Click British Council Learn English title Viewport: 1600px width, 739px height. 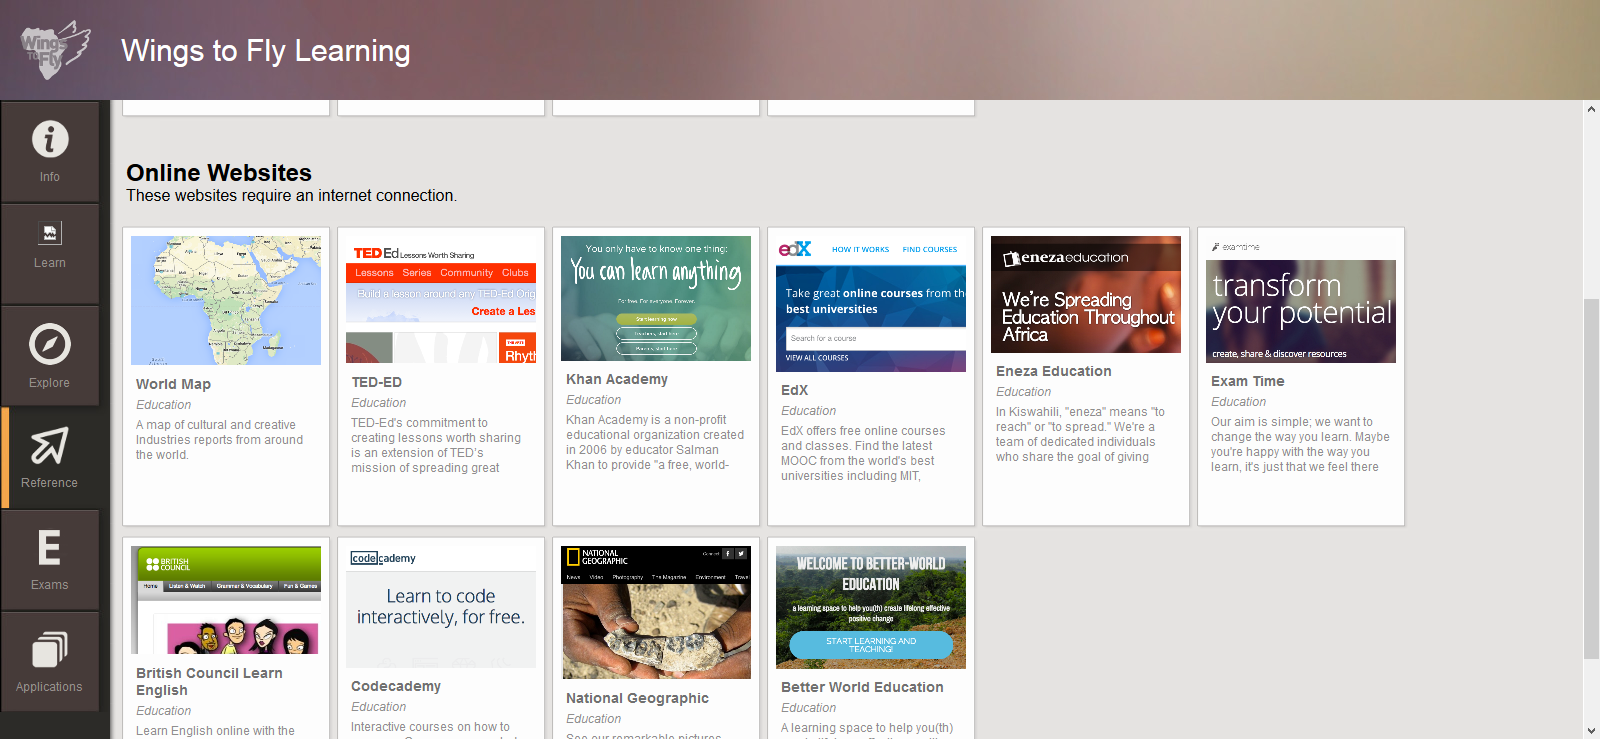(x=209, y=682)
